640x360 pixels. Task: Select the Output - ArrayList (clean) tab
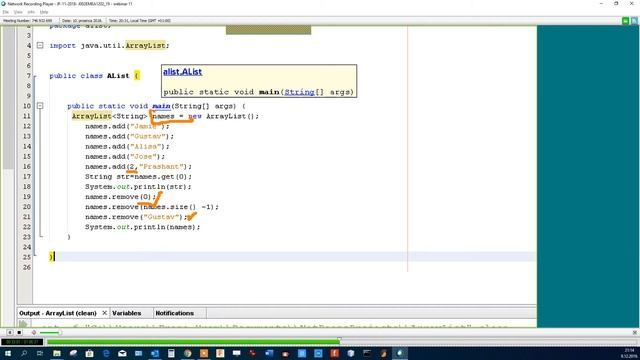coord(58,313)
